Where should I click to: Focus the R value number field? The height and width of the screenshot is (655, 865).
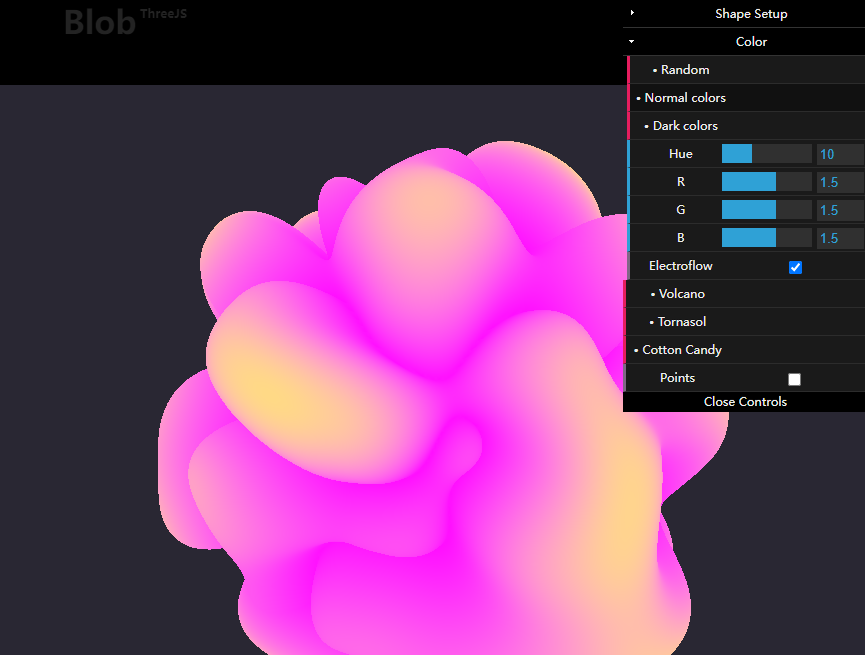(x=839, y=182)
